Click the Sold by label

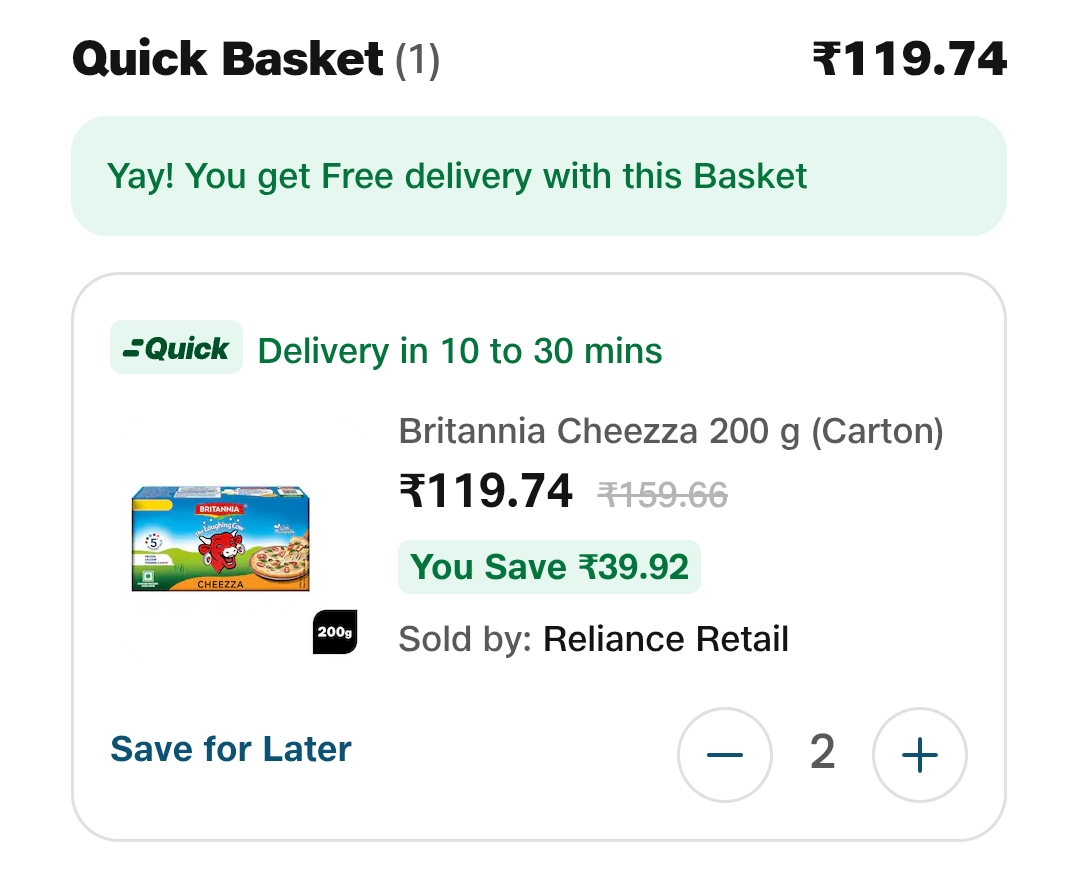(x=465, y=639)
